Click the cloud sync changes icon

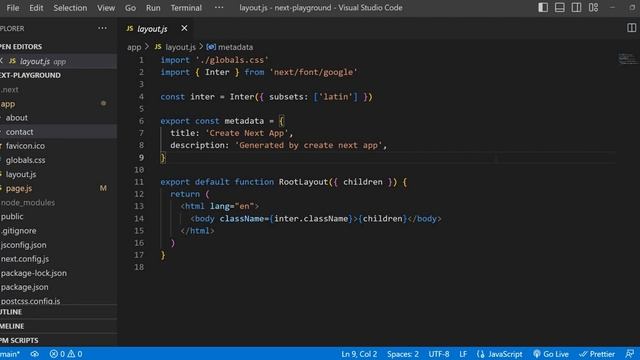pos(35,354)
